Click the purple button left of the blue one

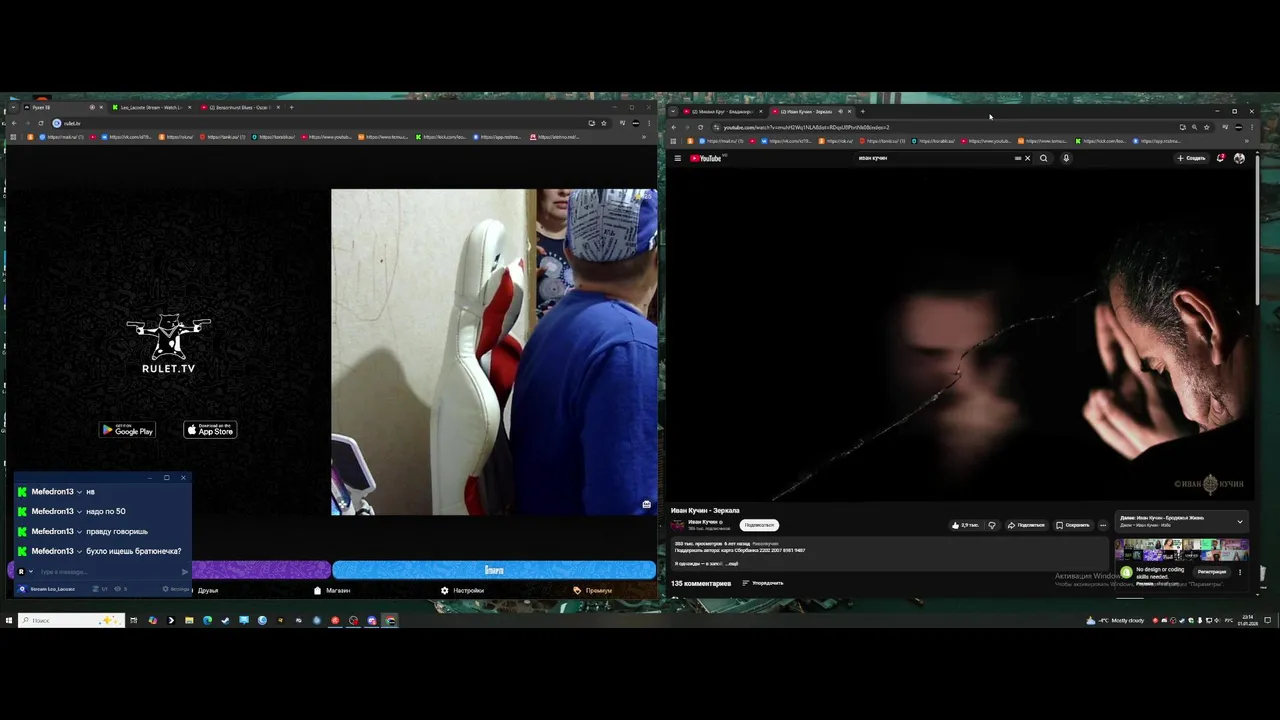(260, 570)
